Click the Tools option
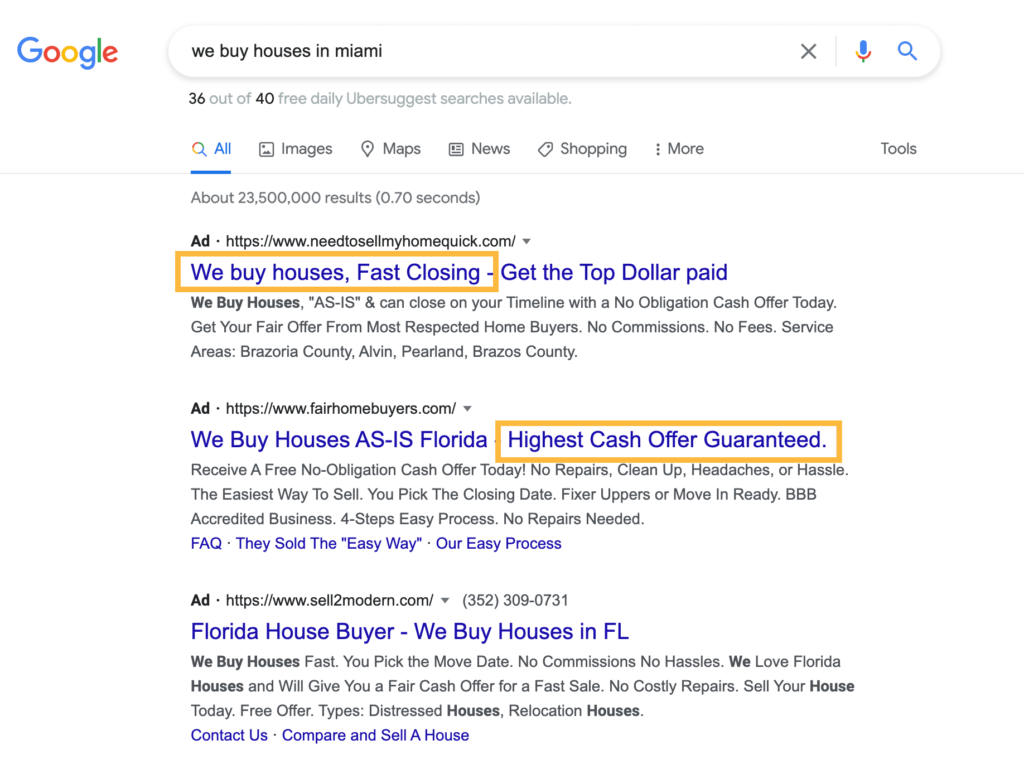This screenshot has width=1024, height=774. [897, 148]
